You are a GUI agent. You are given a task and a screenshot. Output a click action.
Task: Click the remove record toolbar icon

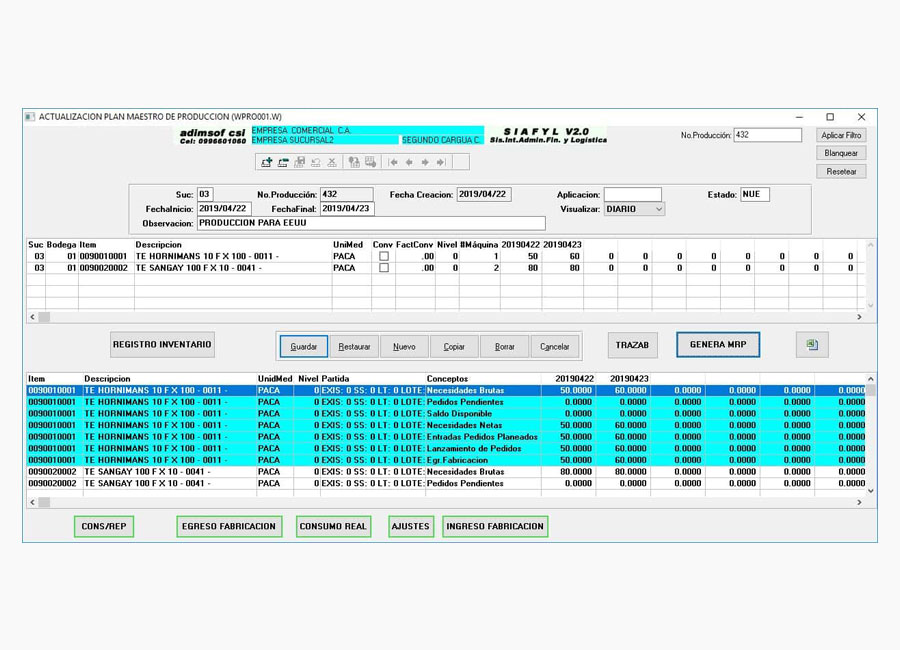pyautogui.click(x=283, y=162)
